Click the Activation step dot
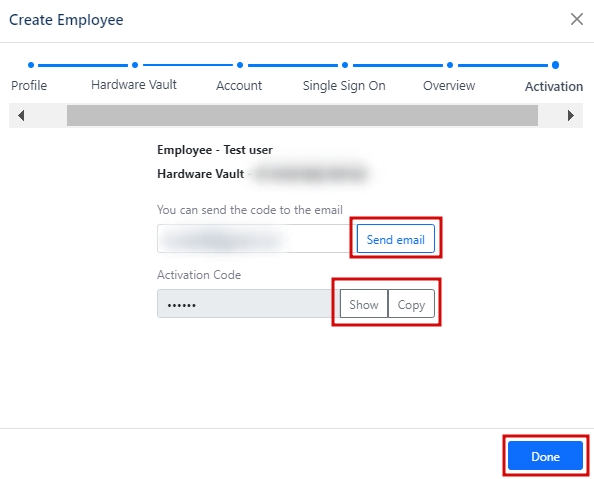594x479 pixels. point(555,65)
